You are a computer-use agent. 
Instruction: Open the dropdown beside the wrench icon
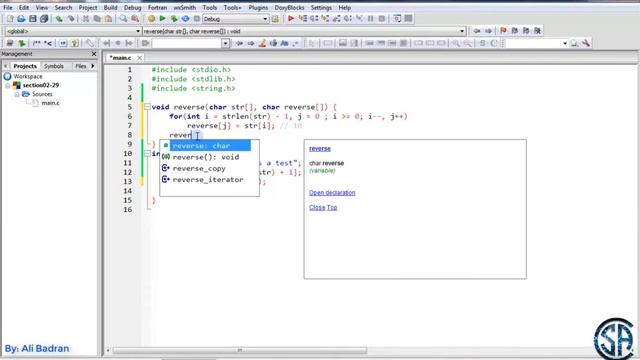(x=565, y=43)
